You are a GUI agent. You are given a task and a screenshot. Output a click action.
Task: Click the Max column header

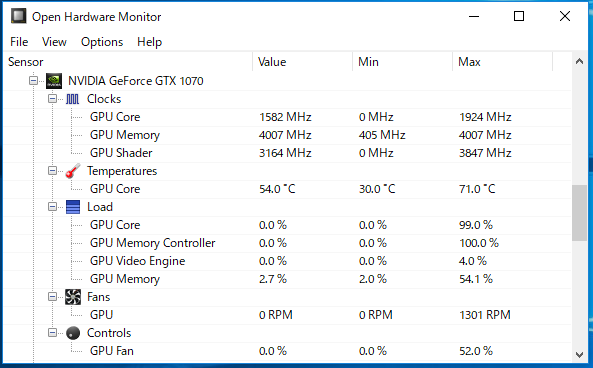(x=502, y=62)
